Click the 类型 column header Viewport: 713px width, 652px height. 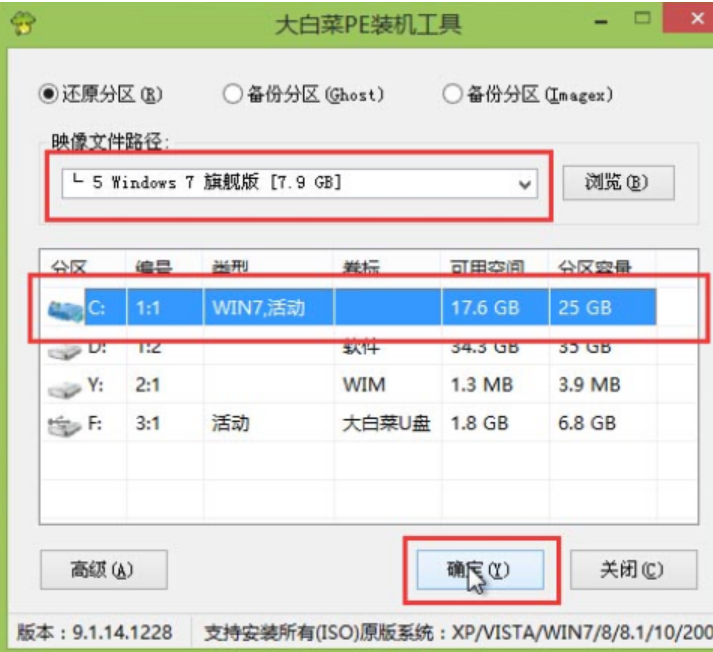coord(230,267)
